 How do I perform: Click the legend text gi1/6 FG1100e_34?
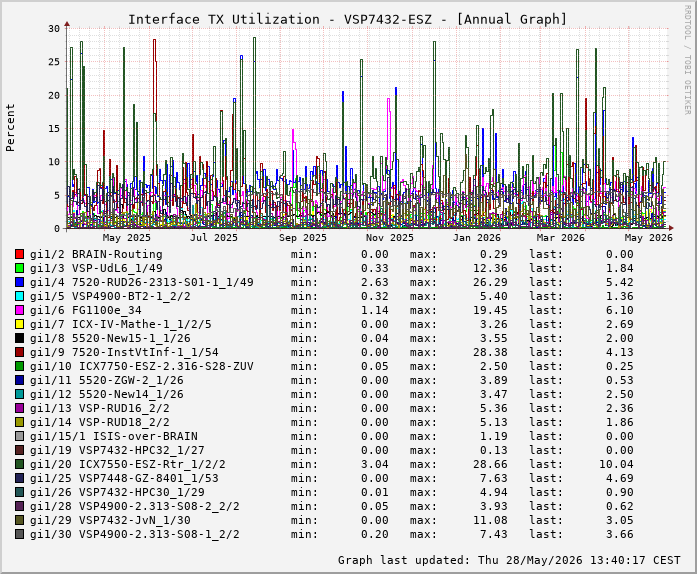[85, 310]
